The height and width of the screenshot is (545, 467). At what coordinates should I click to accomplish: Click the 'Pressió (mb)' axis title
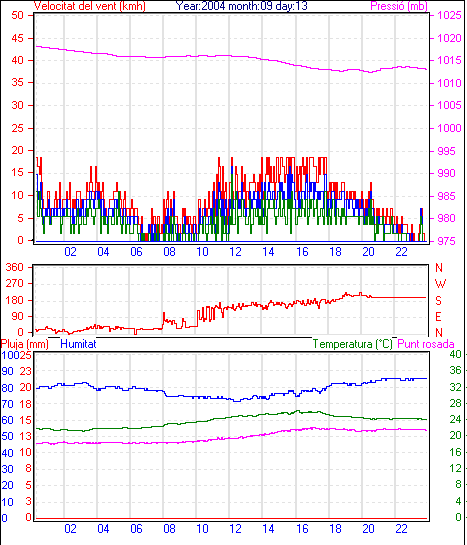[x=399, y=6]
